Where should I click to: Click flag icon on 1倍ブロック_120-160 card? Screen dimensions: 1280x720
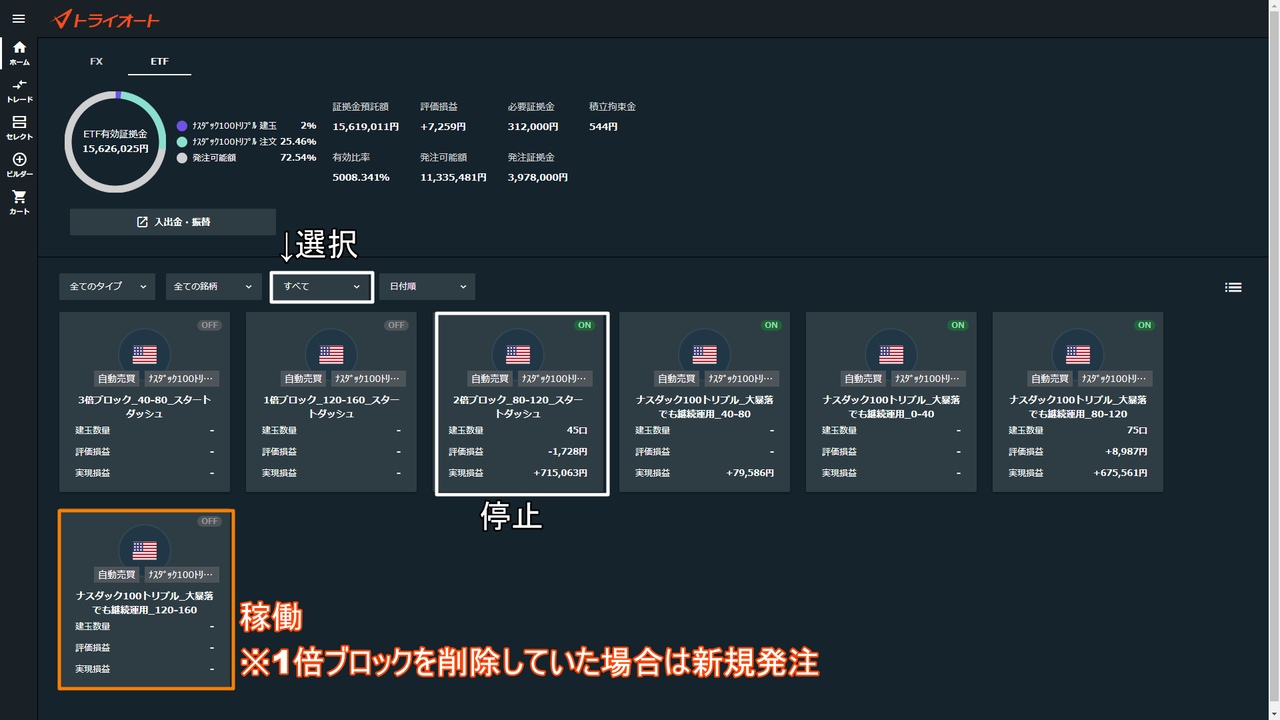click(x=331, y=354)
